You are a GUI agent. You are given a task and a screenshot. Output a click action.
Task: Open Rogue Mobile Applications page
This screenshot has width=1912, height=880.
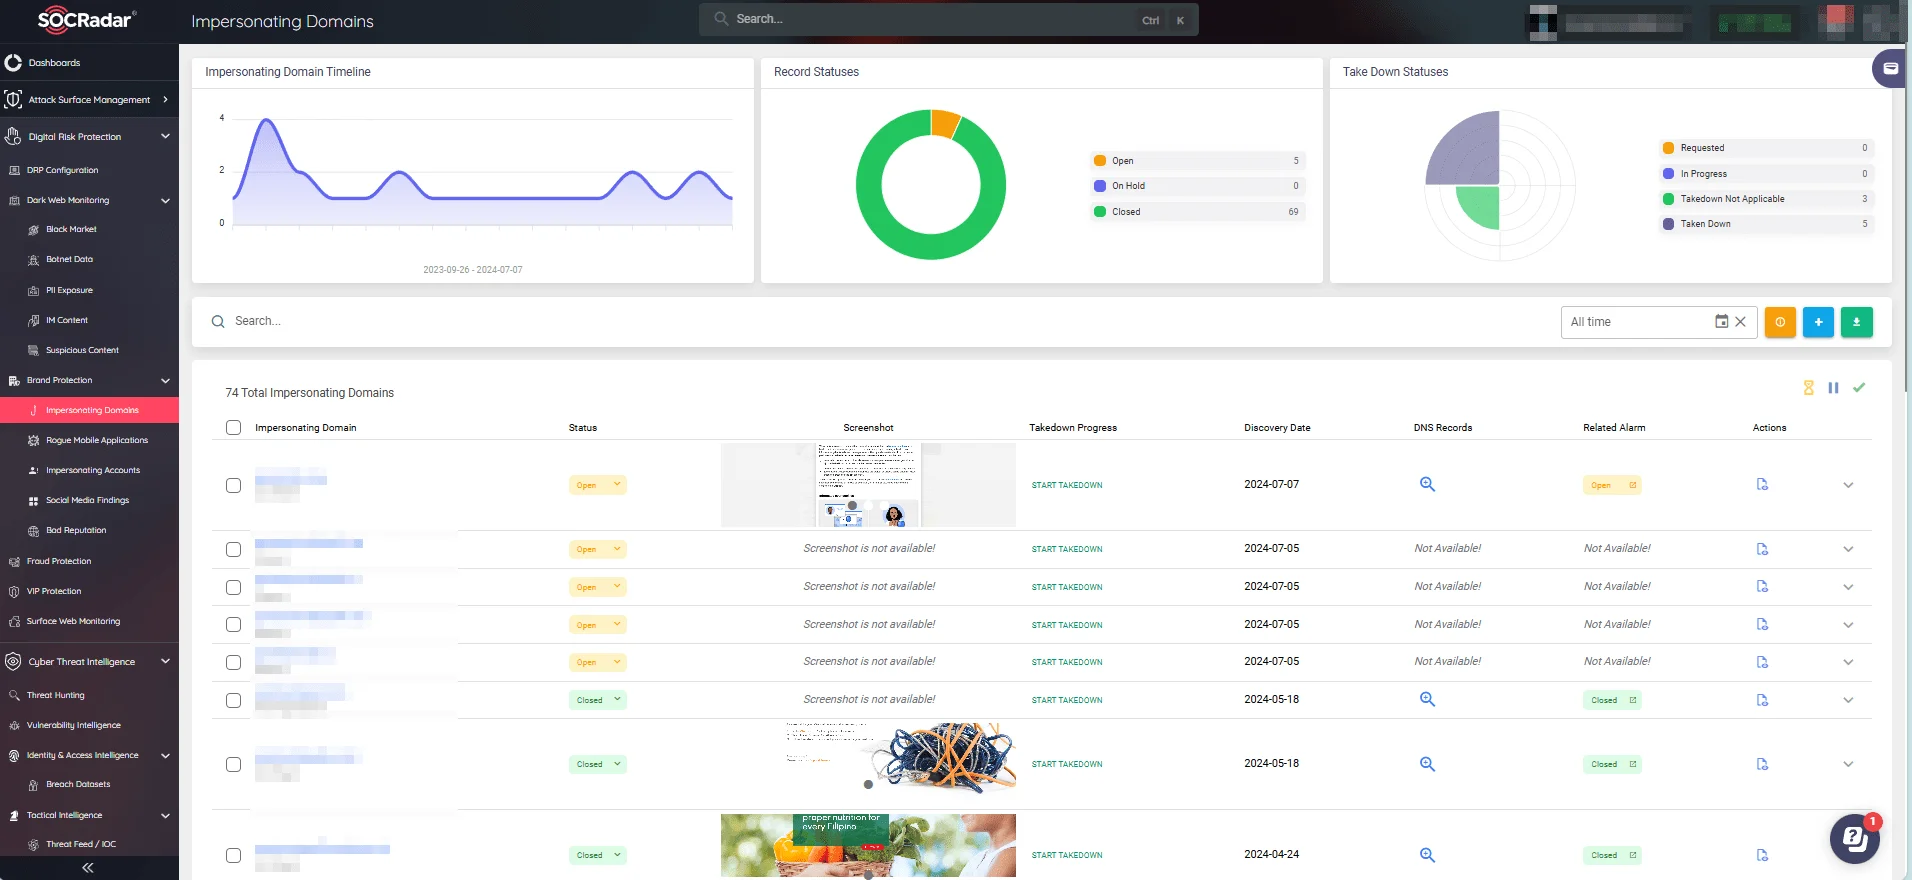click(96, 440)
